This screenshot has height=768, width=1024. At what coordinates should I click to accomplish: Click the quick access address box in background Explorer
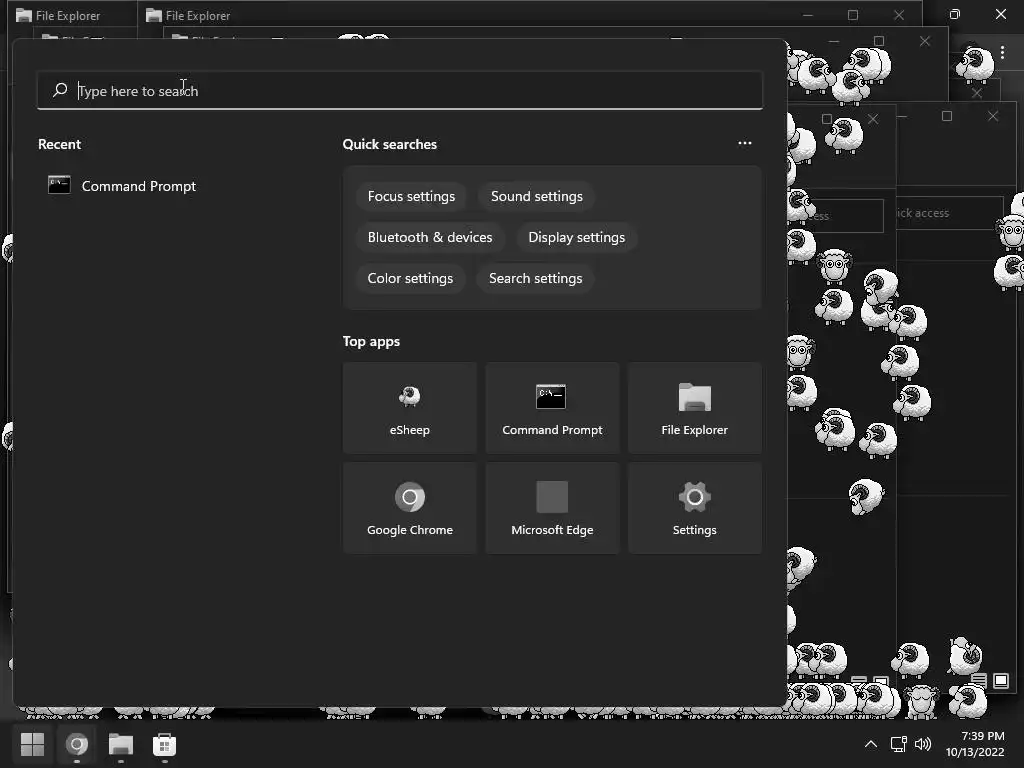click(x=950, y=213)
